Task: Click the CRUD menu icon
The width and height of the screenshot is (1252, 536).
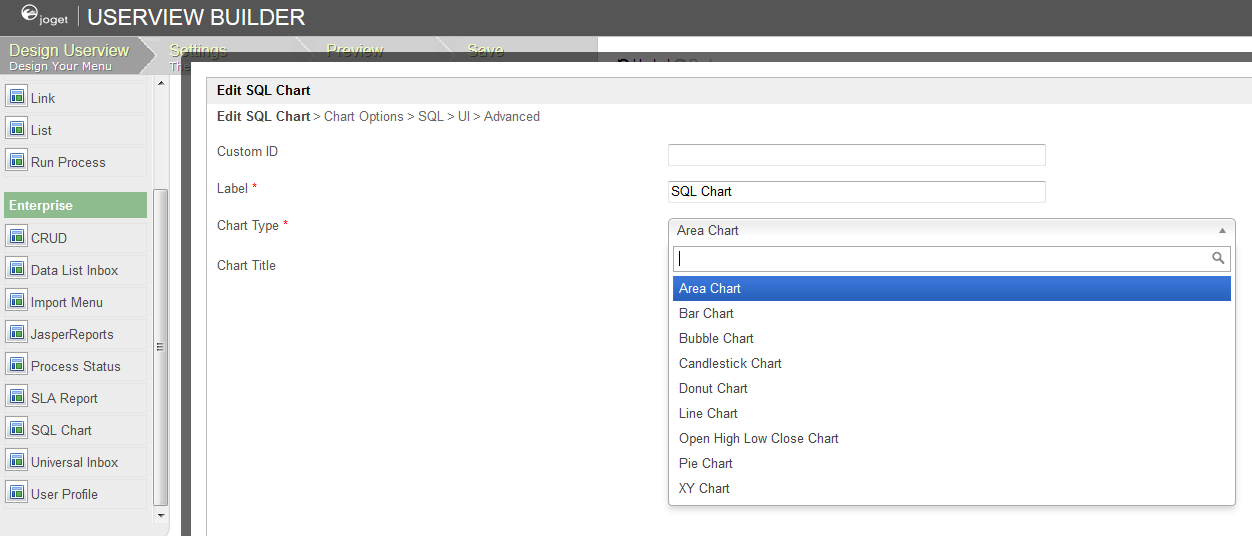Action: coord(16,238)
